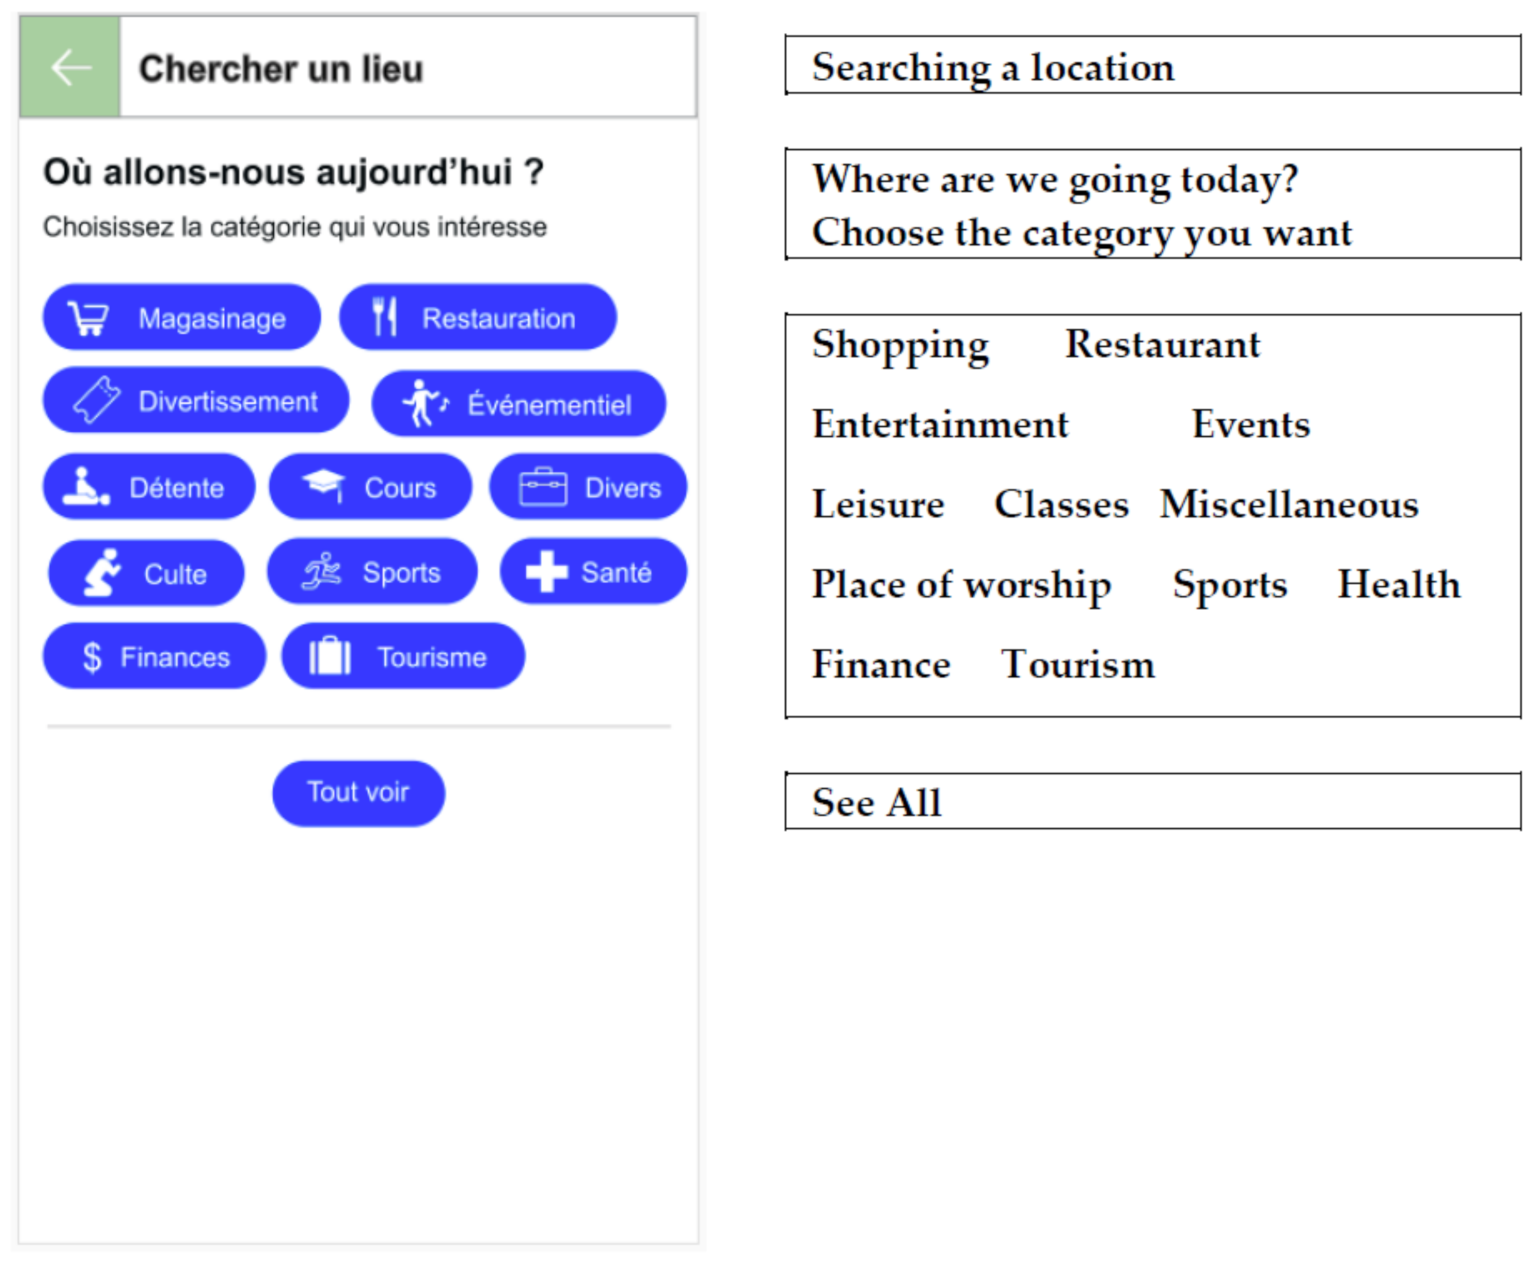Click the suitcase icon on Tourisme

click(330, 657)
